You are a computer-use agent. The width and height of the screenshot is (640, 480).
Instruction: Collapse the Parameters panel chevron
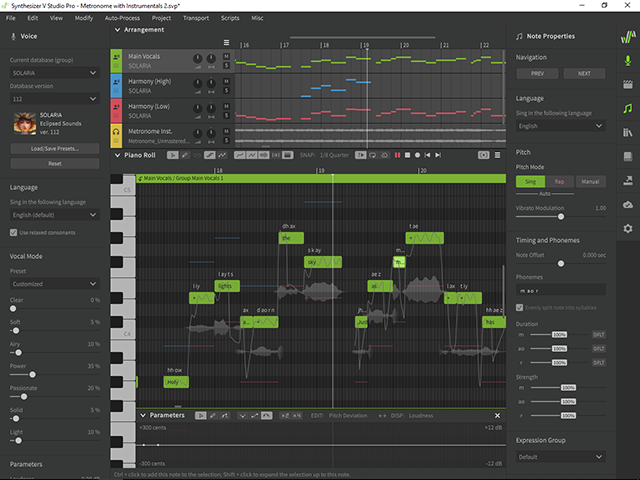143,416
